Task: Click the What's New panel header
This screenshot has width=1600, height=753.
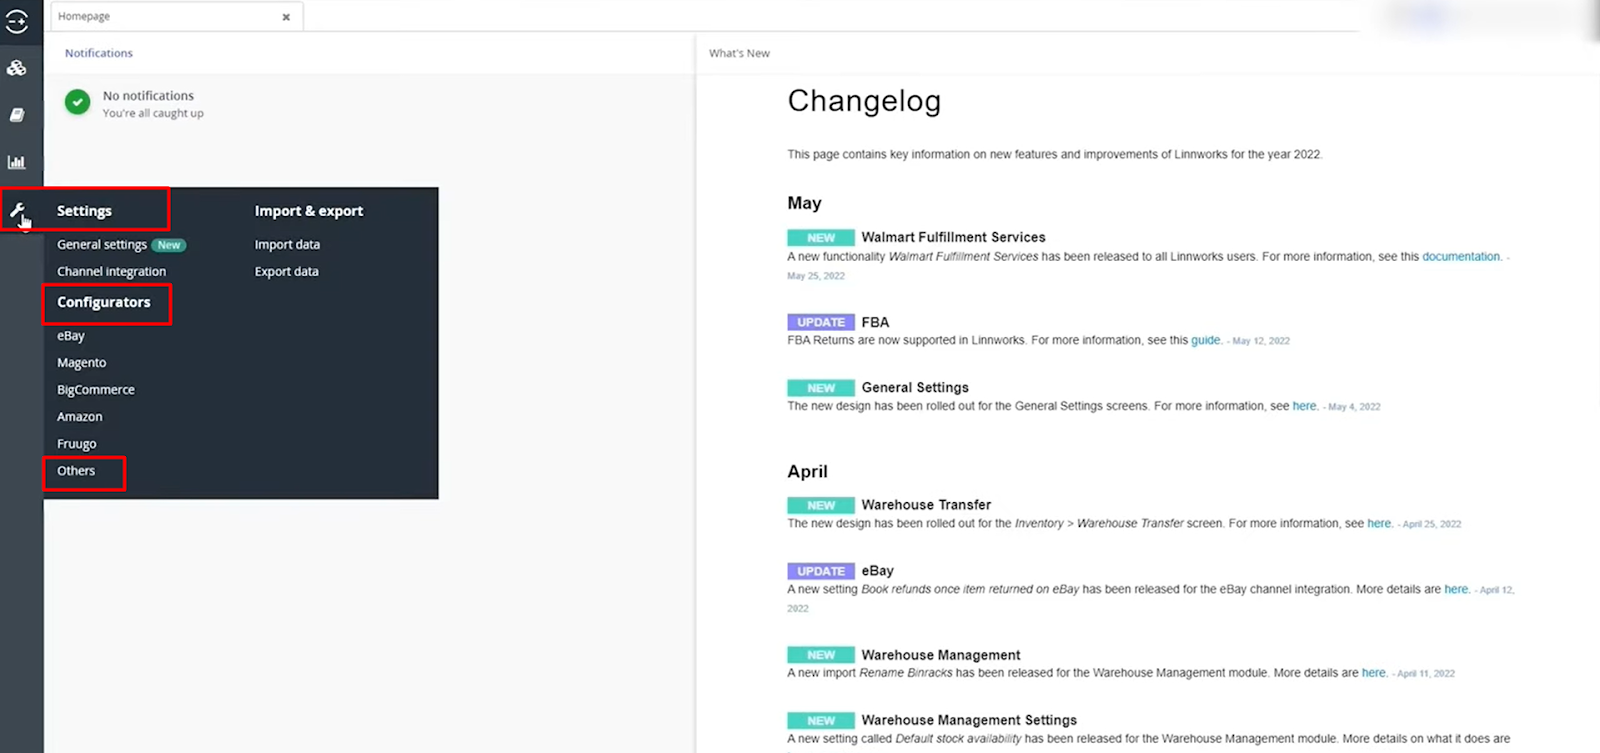Action: (x=739, y=53)
